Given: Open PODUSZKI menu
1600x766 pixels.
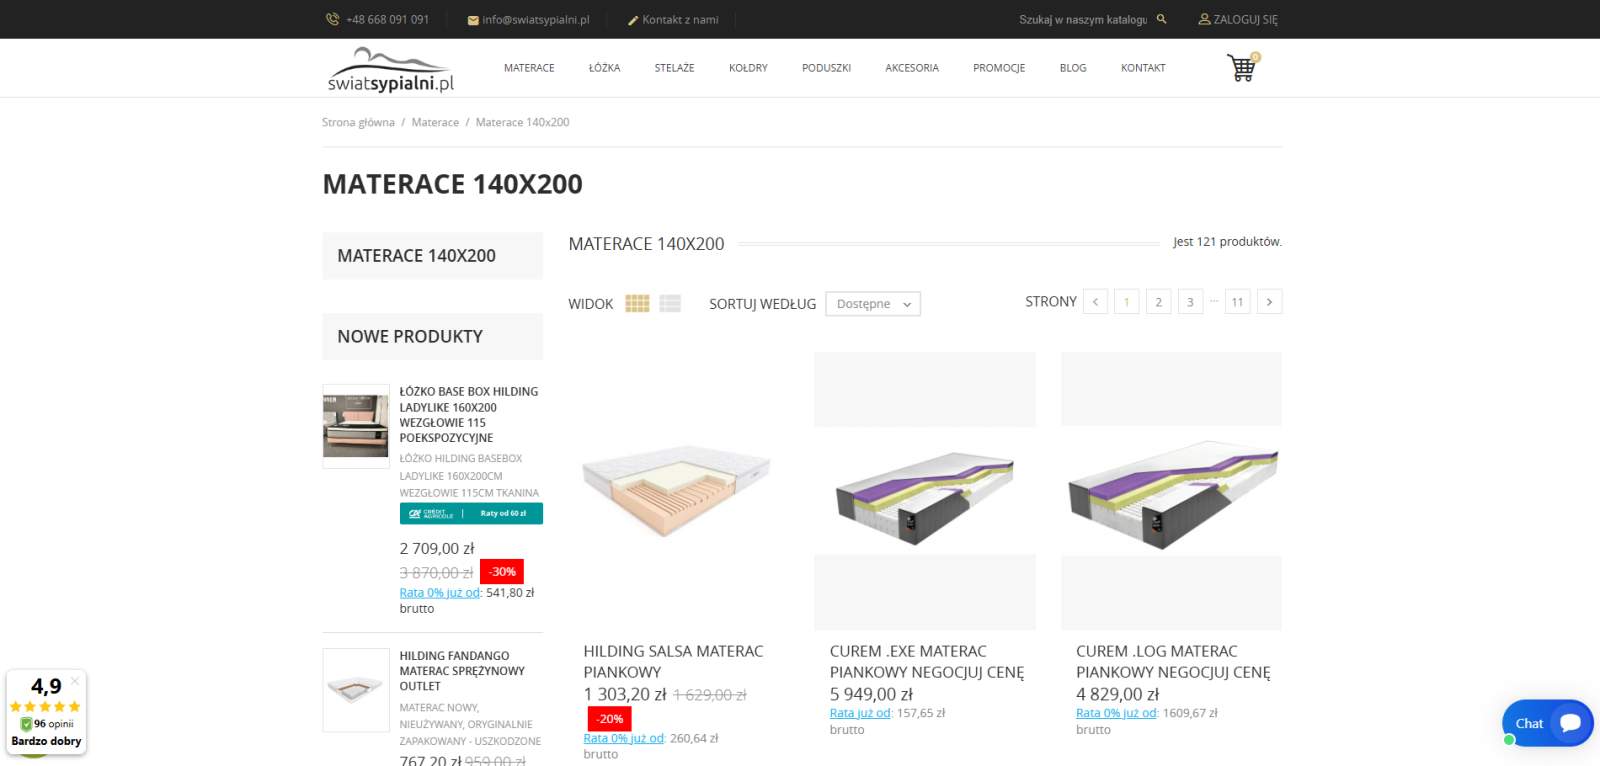Looking at the screenshot, I should coord(826,68).
